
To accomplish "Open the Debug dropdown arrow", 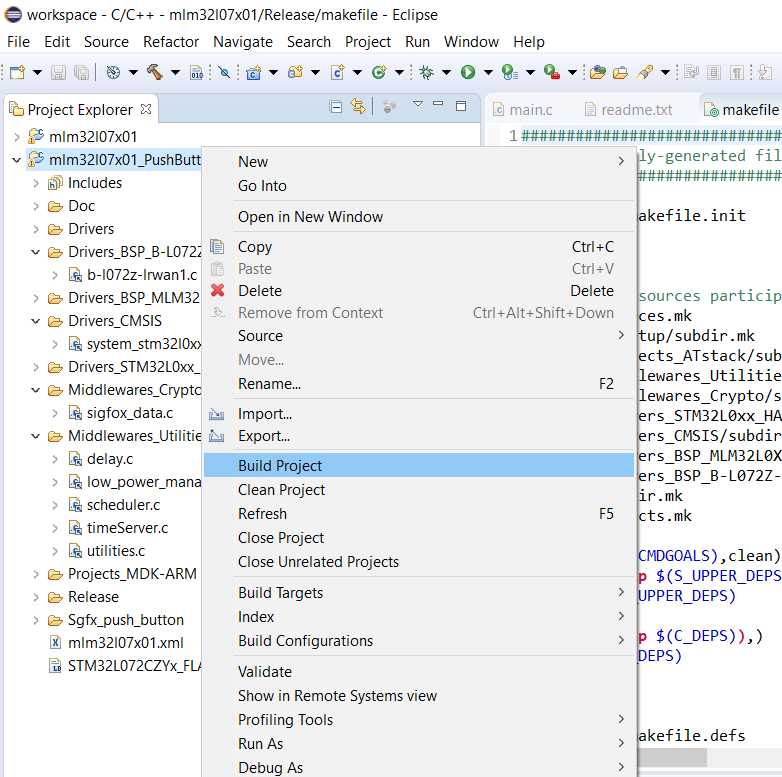I will [446, 73].
